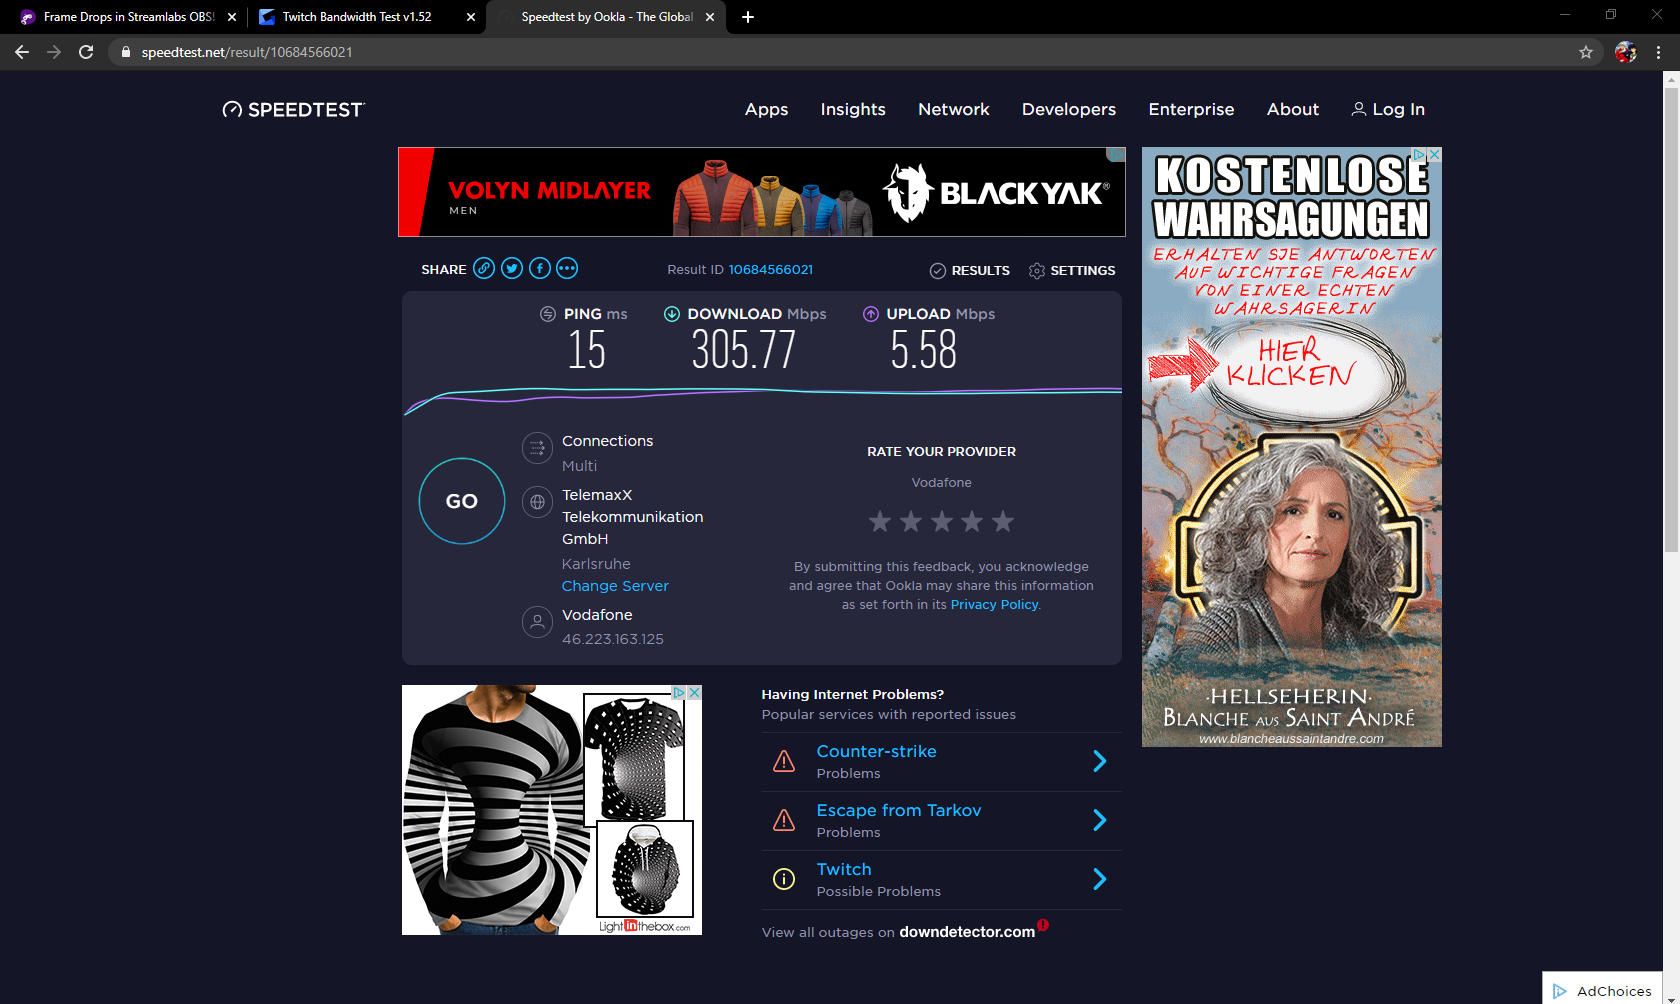This screenshot has height=1004, width=1680.
Task: Click the download value 305.77
Action: coord(744,350)
